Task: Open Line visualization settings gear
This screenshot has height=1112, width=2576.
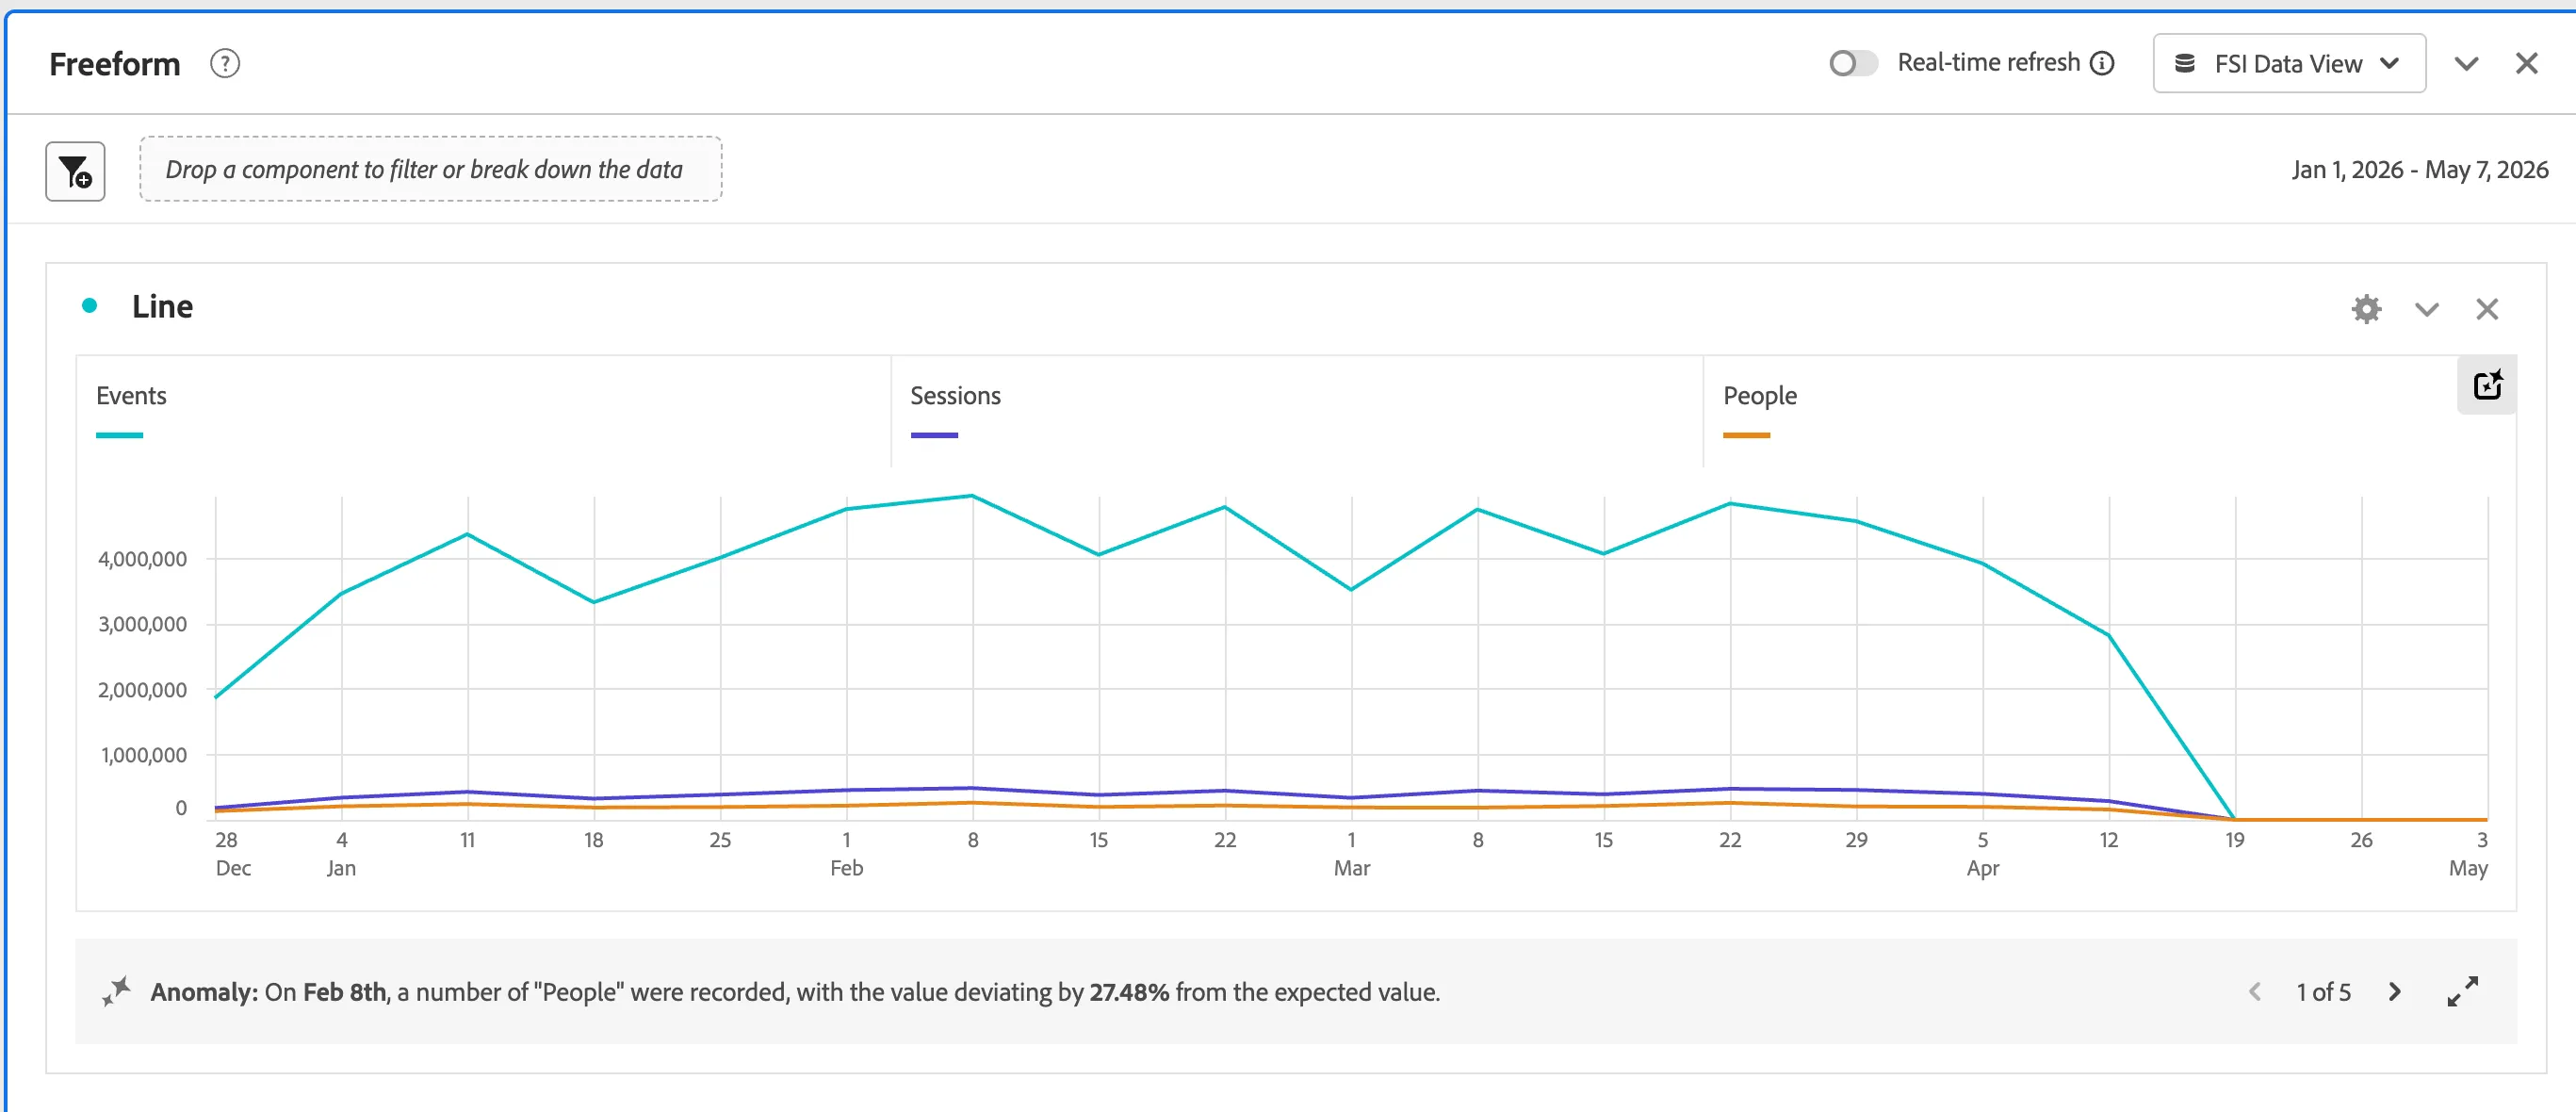Action: pyautogui.click(x=2366, y=309)
